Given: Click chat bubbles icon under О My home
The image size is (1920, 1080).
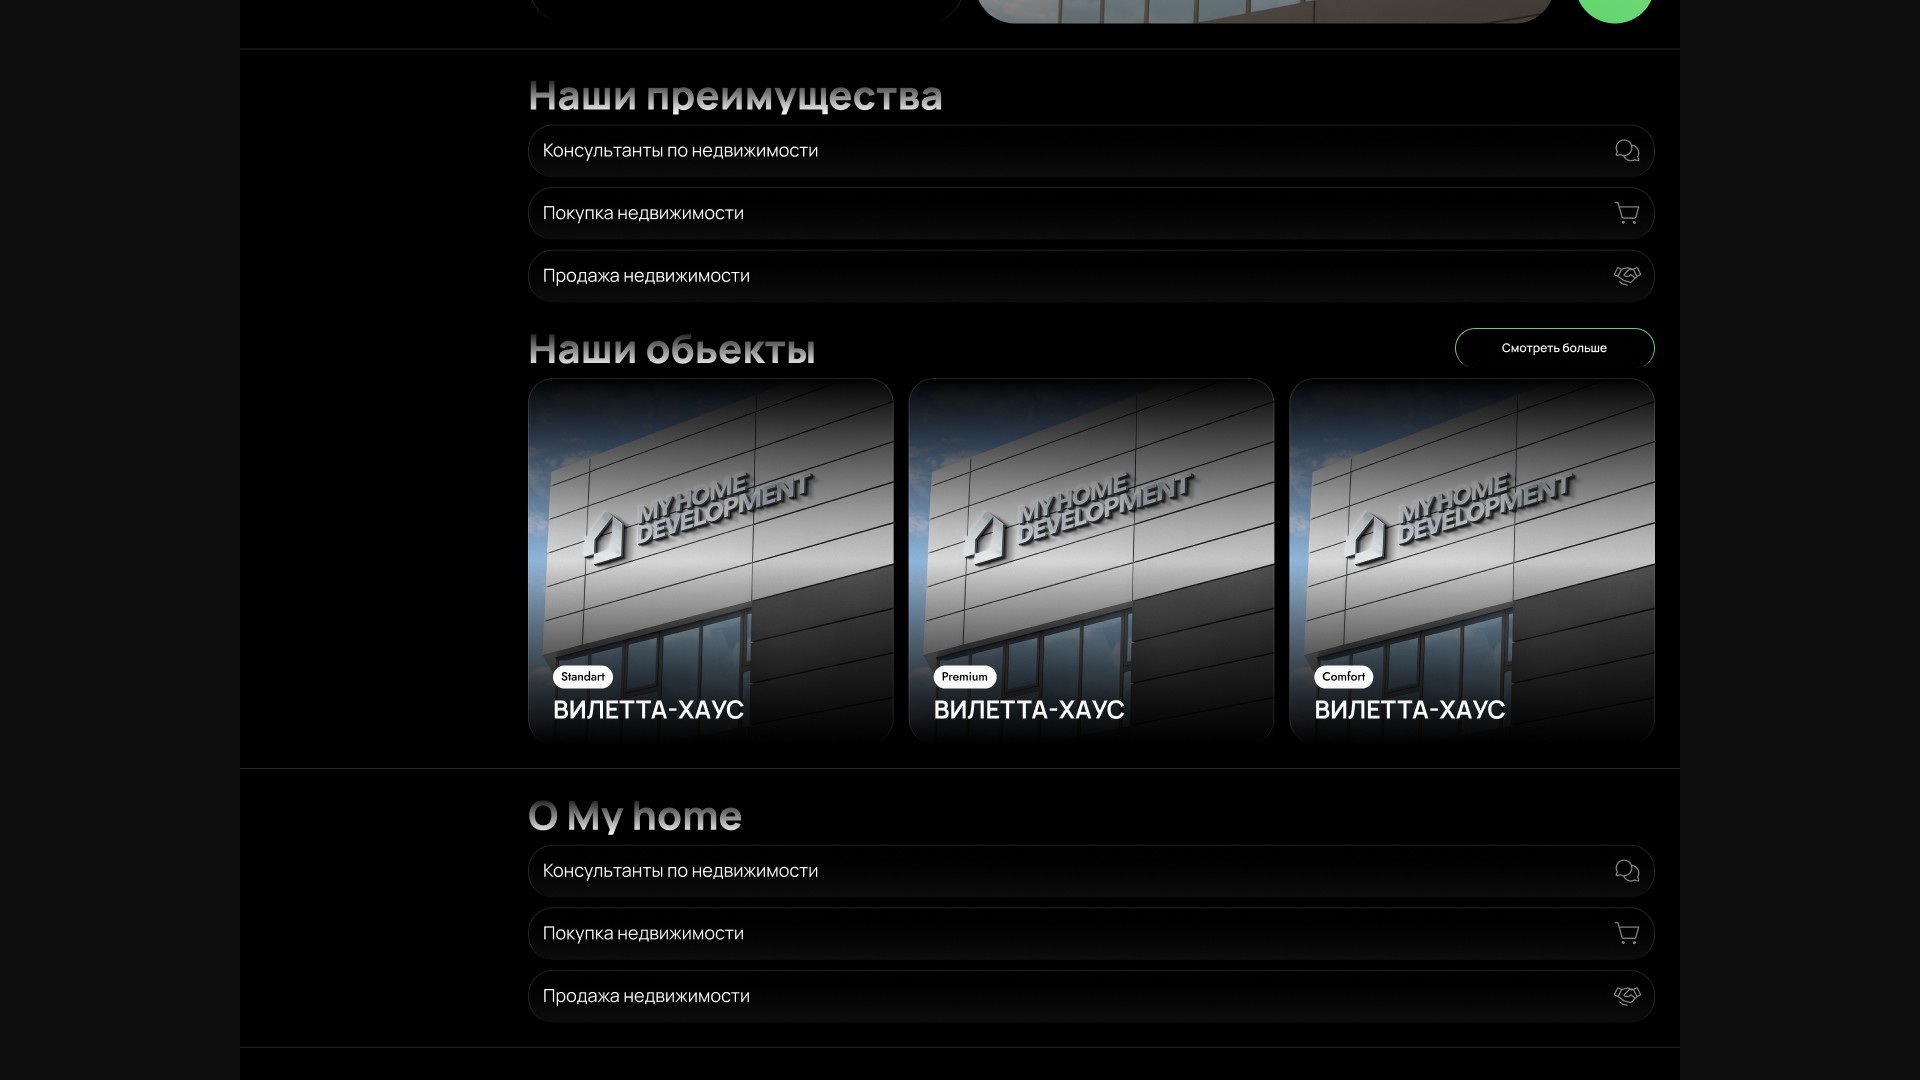Looking at the screenshot, I should pyautogui.click(x=1627, y=871).
